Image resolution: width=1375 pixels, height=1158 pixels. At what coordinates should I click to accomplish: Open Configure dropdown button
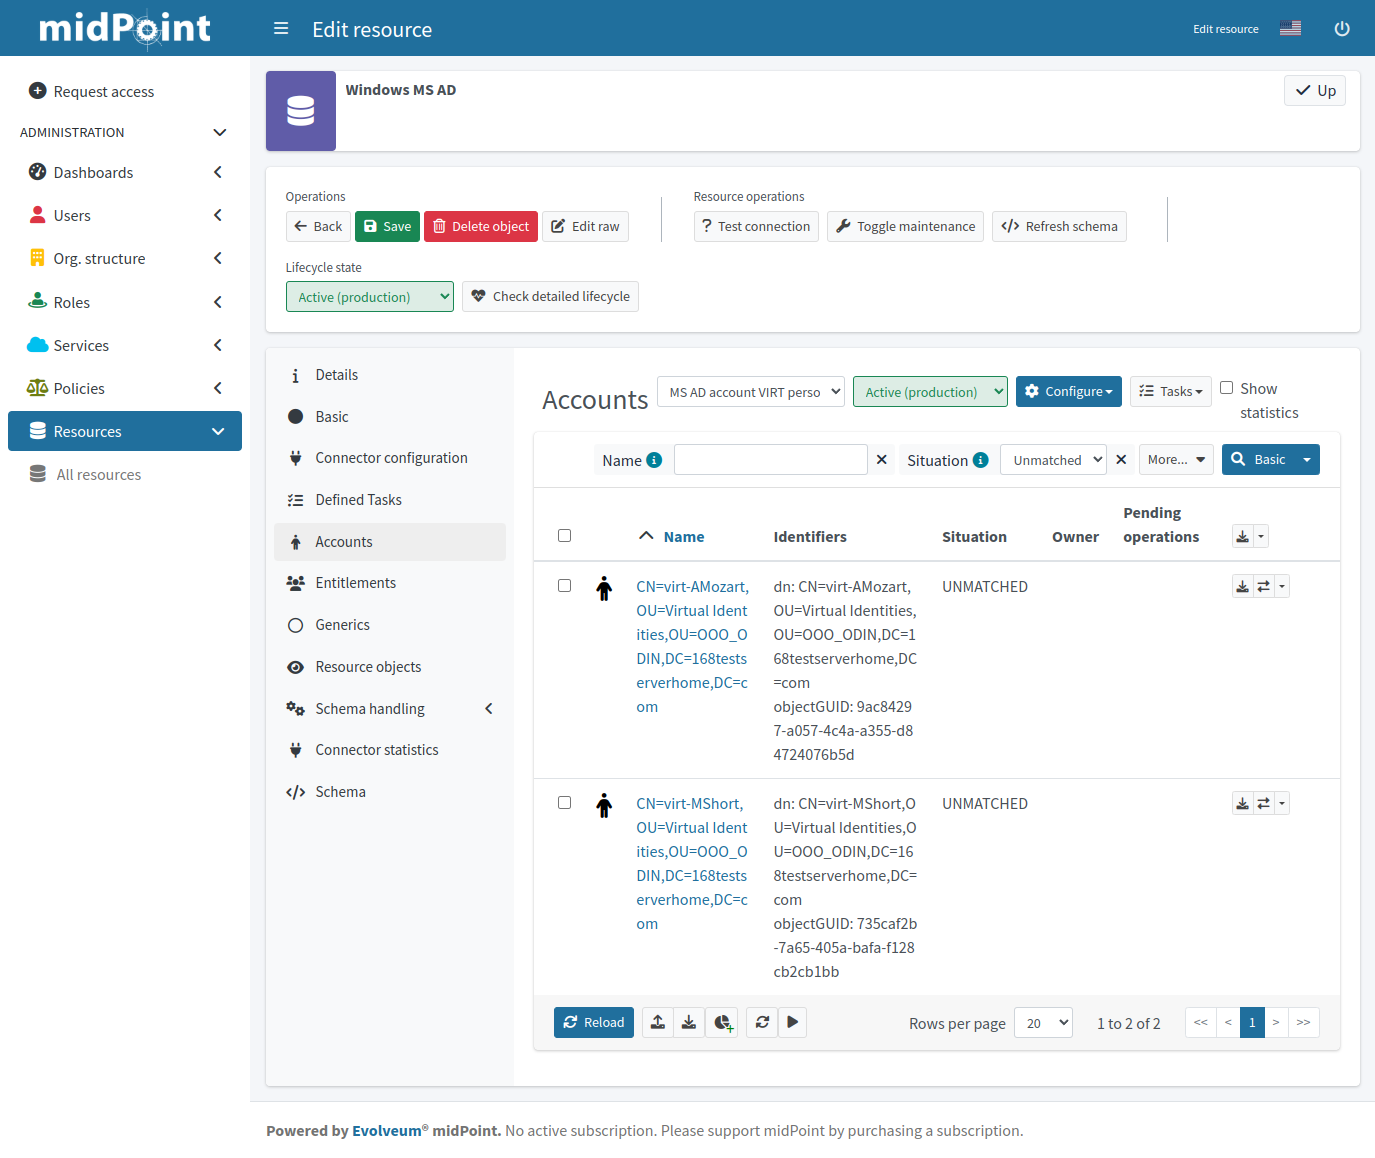pyautogui.click(x=1069, y=392)
